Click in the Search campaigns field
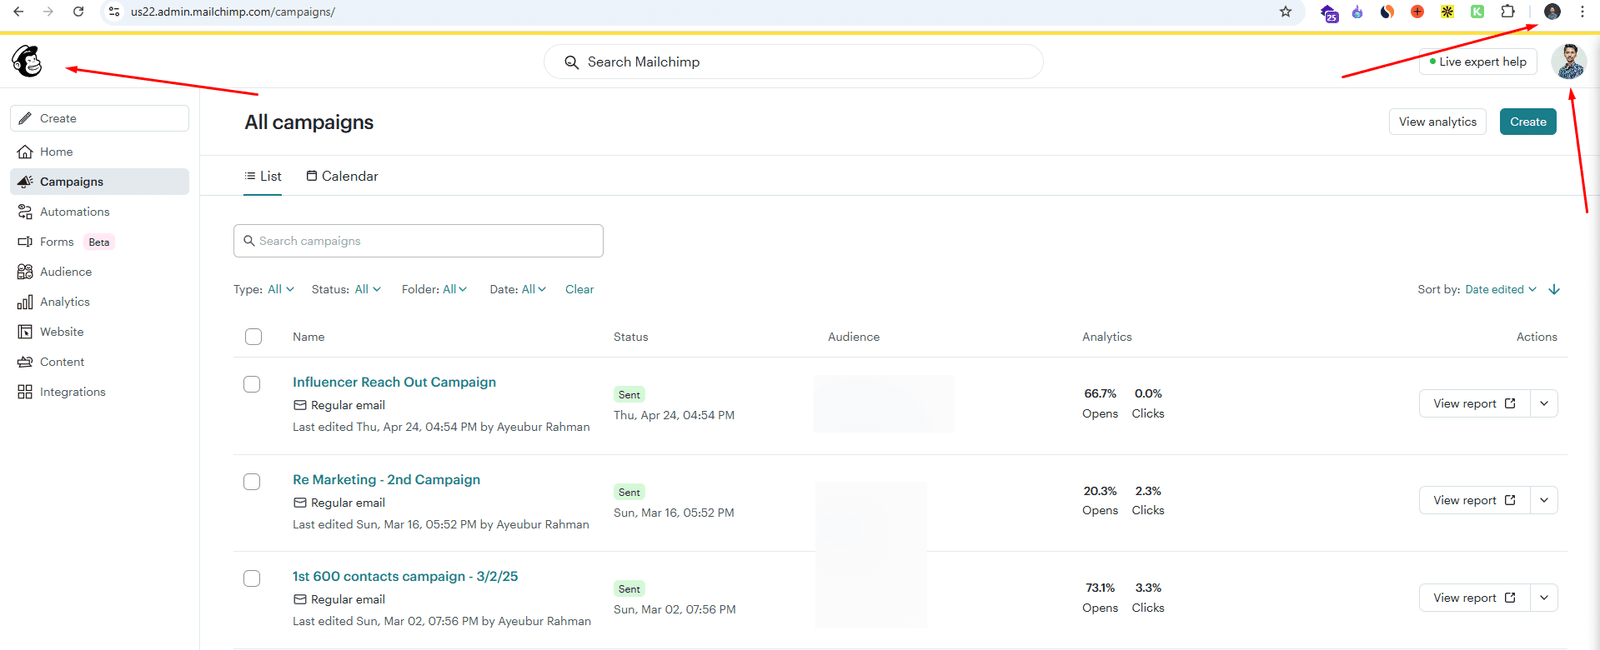 point(418,241)
